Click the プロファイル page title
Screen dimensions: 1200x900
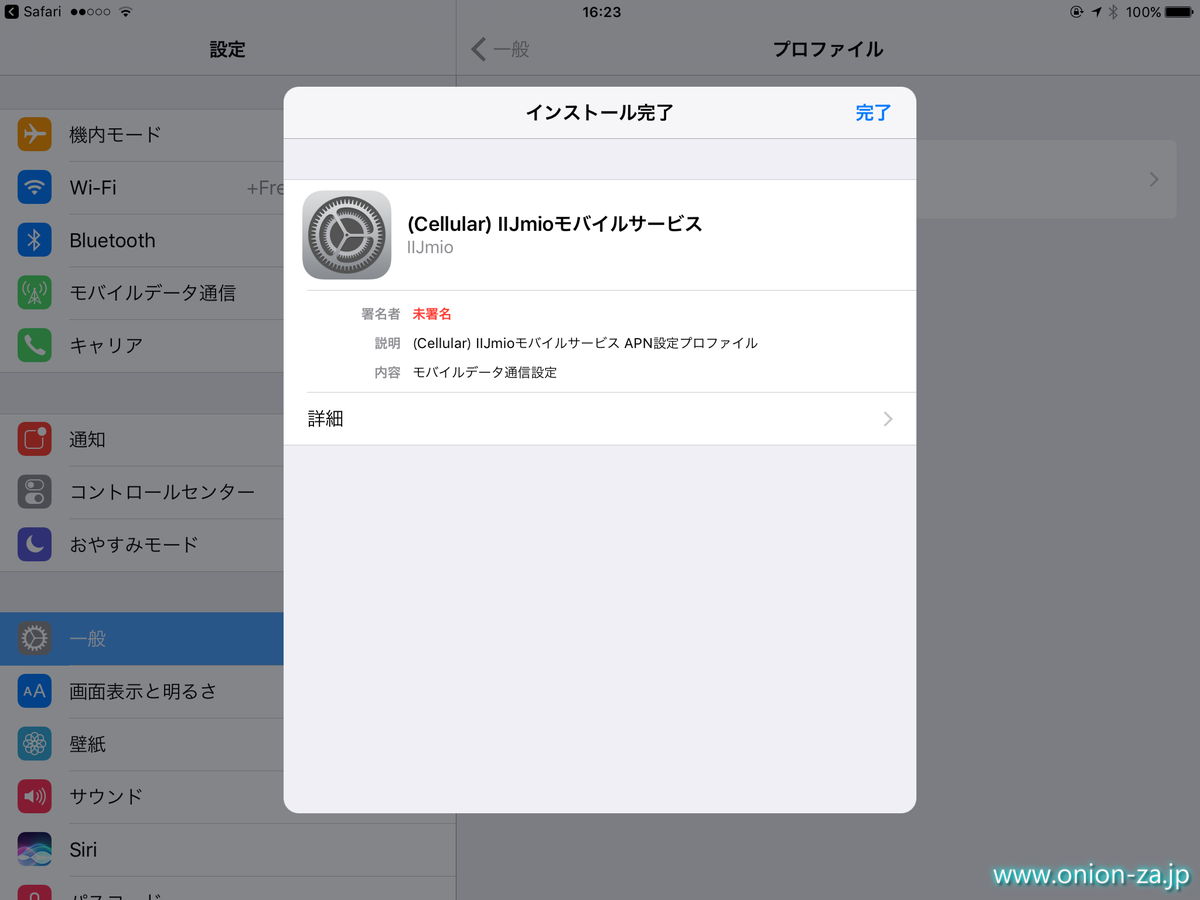point(828,49)
